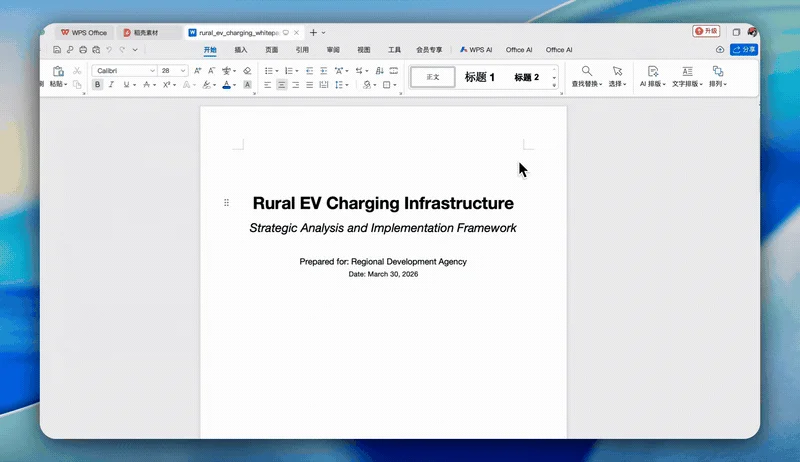Apply paragraph shading fill bucket

tap(366, 85)
